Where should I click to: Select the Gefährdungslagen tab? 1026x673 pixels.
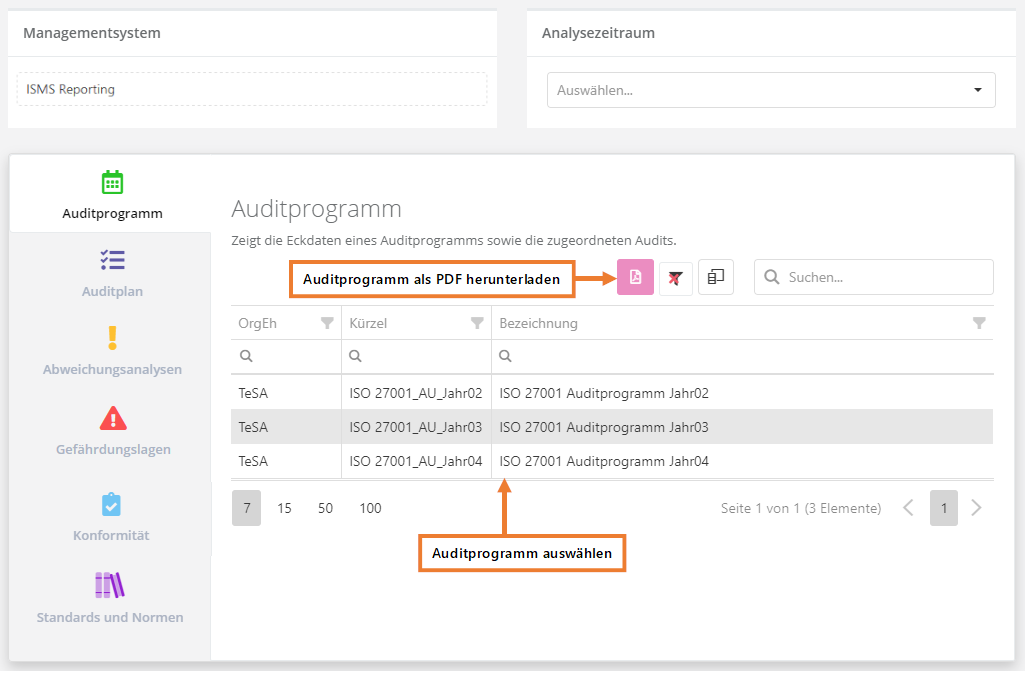click(113, 431)
